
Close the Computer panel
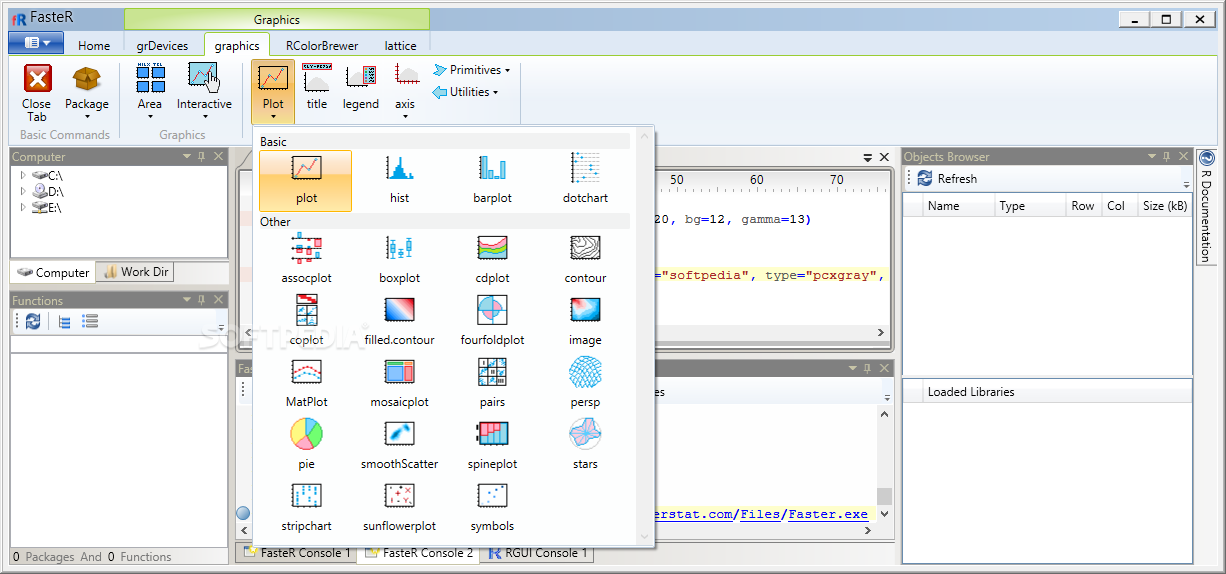click(x=219, y=157)
